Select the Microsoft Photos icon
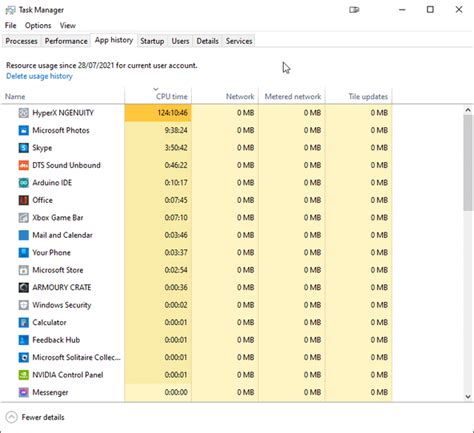This screenshot has height=433, width=474. (x=23, y=130)
